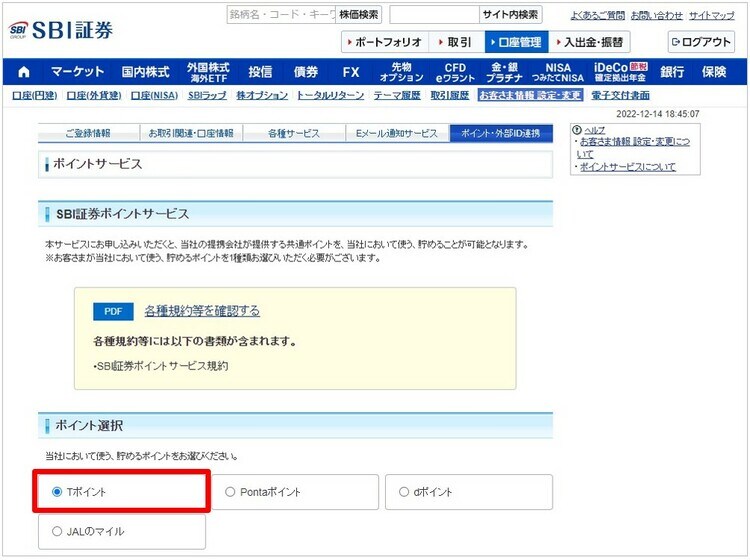This screenshot has width=750, height=560.
Task: Open CFD eワラント menu
Action: coord(455,72)
